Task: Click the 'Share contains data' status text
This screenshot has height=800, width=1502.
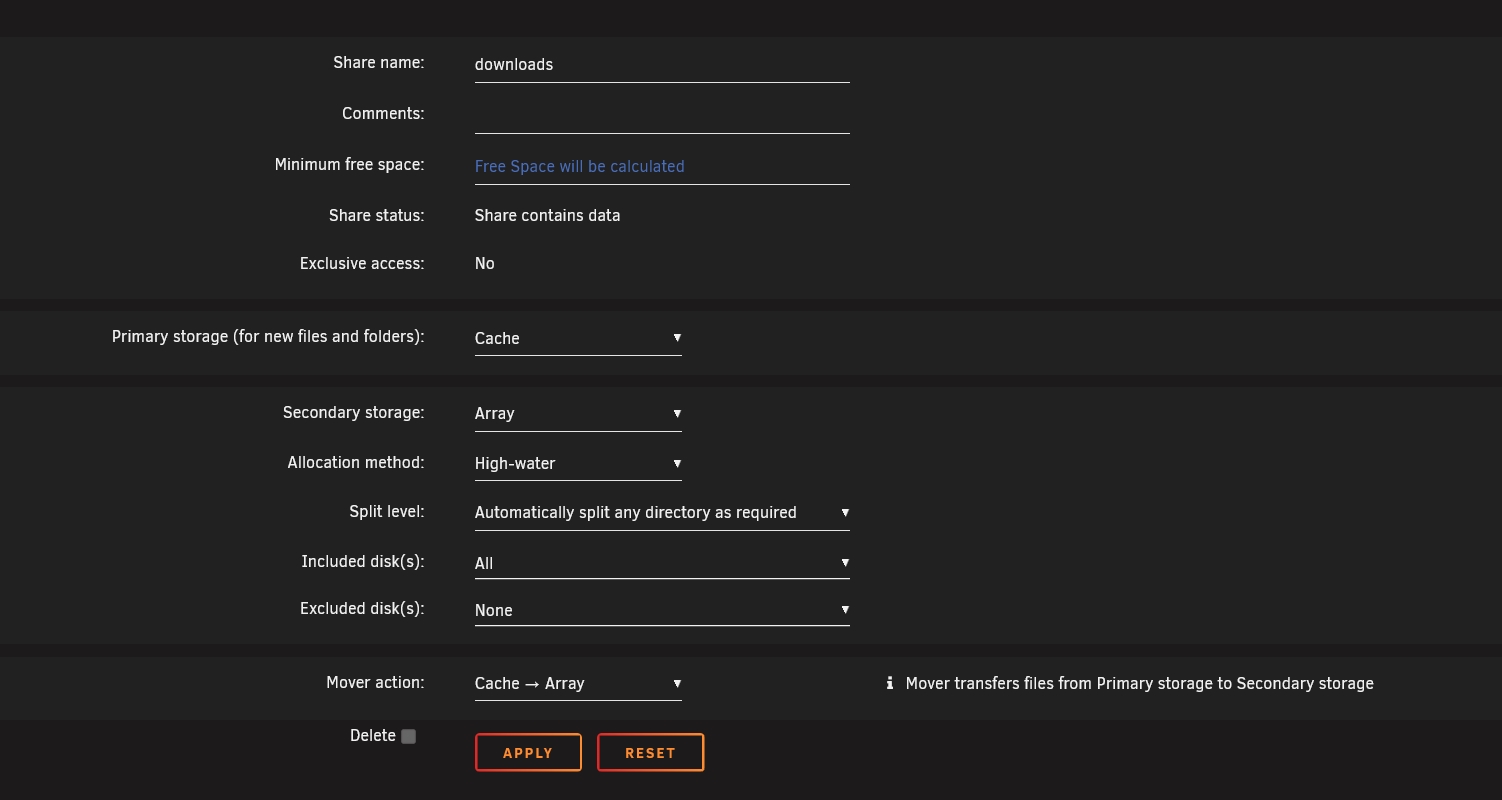Action: click(x=547, y=215)
